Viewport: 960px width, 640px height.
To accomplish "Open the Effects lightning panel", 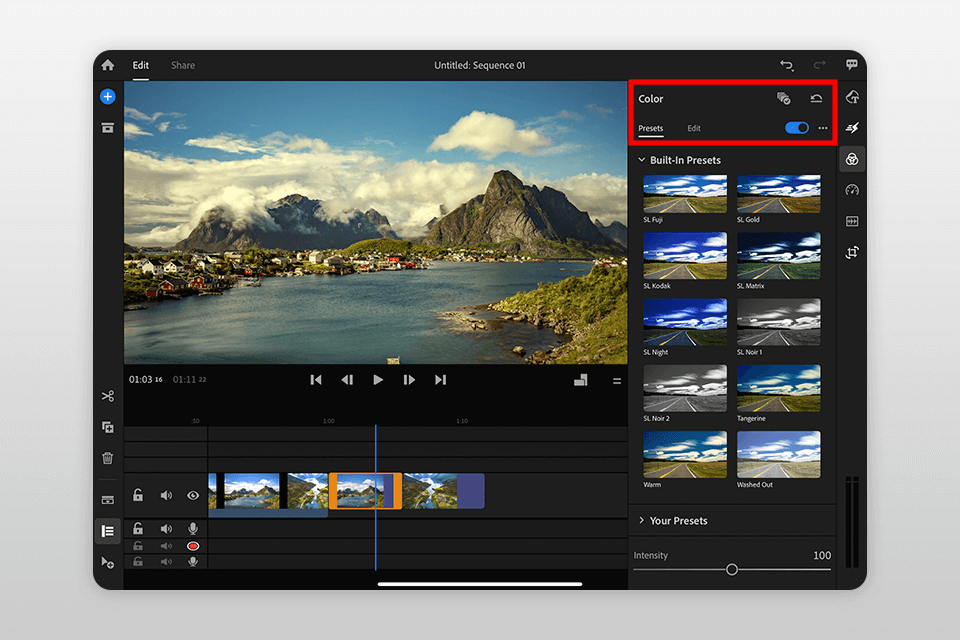I will click(852, 128).
